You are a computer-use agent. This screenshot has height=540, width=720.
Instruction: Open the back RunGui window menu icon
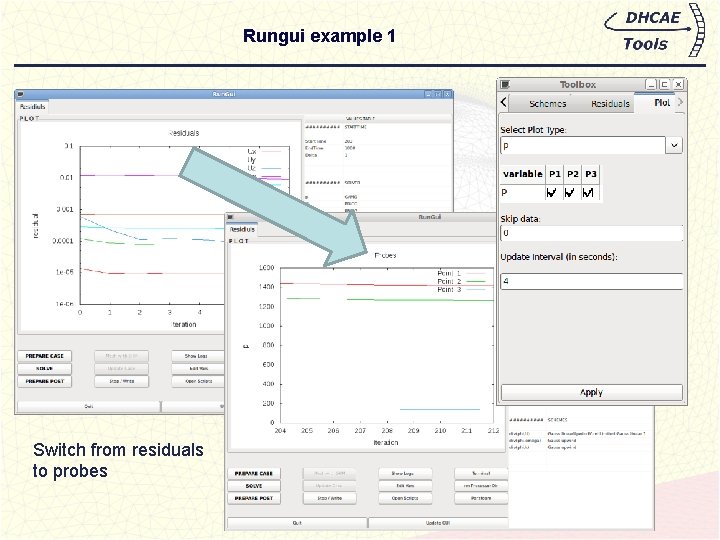pos(20,94)
